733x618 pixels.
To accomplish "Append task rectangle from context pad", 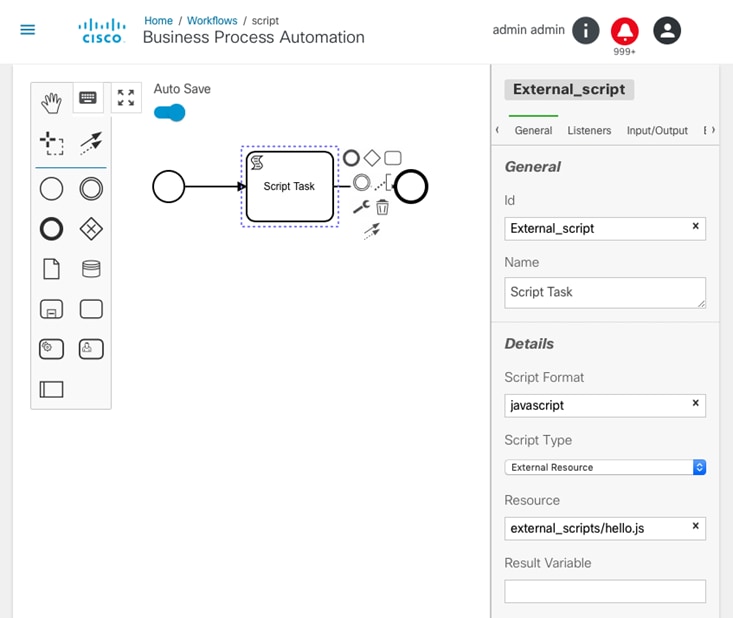I will 393,158.
